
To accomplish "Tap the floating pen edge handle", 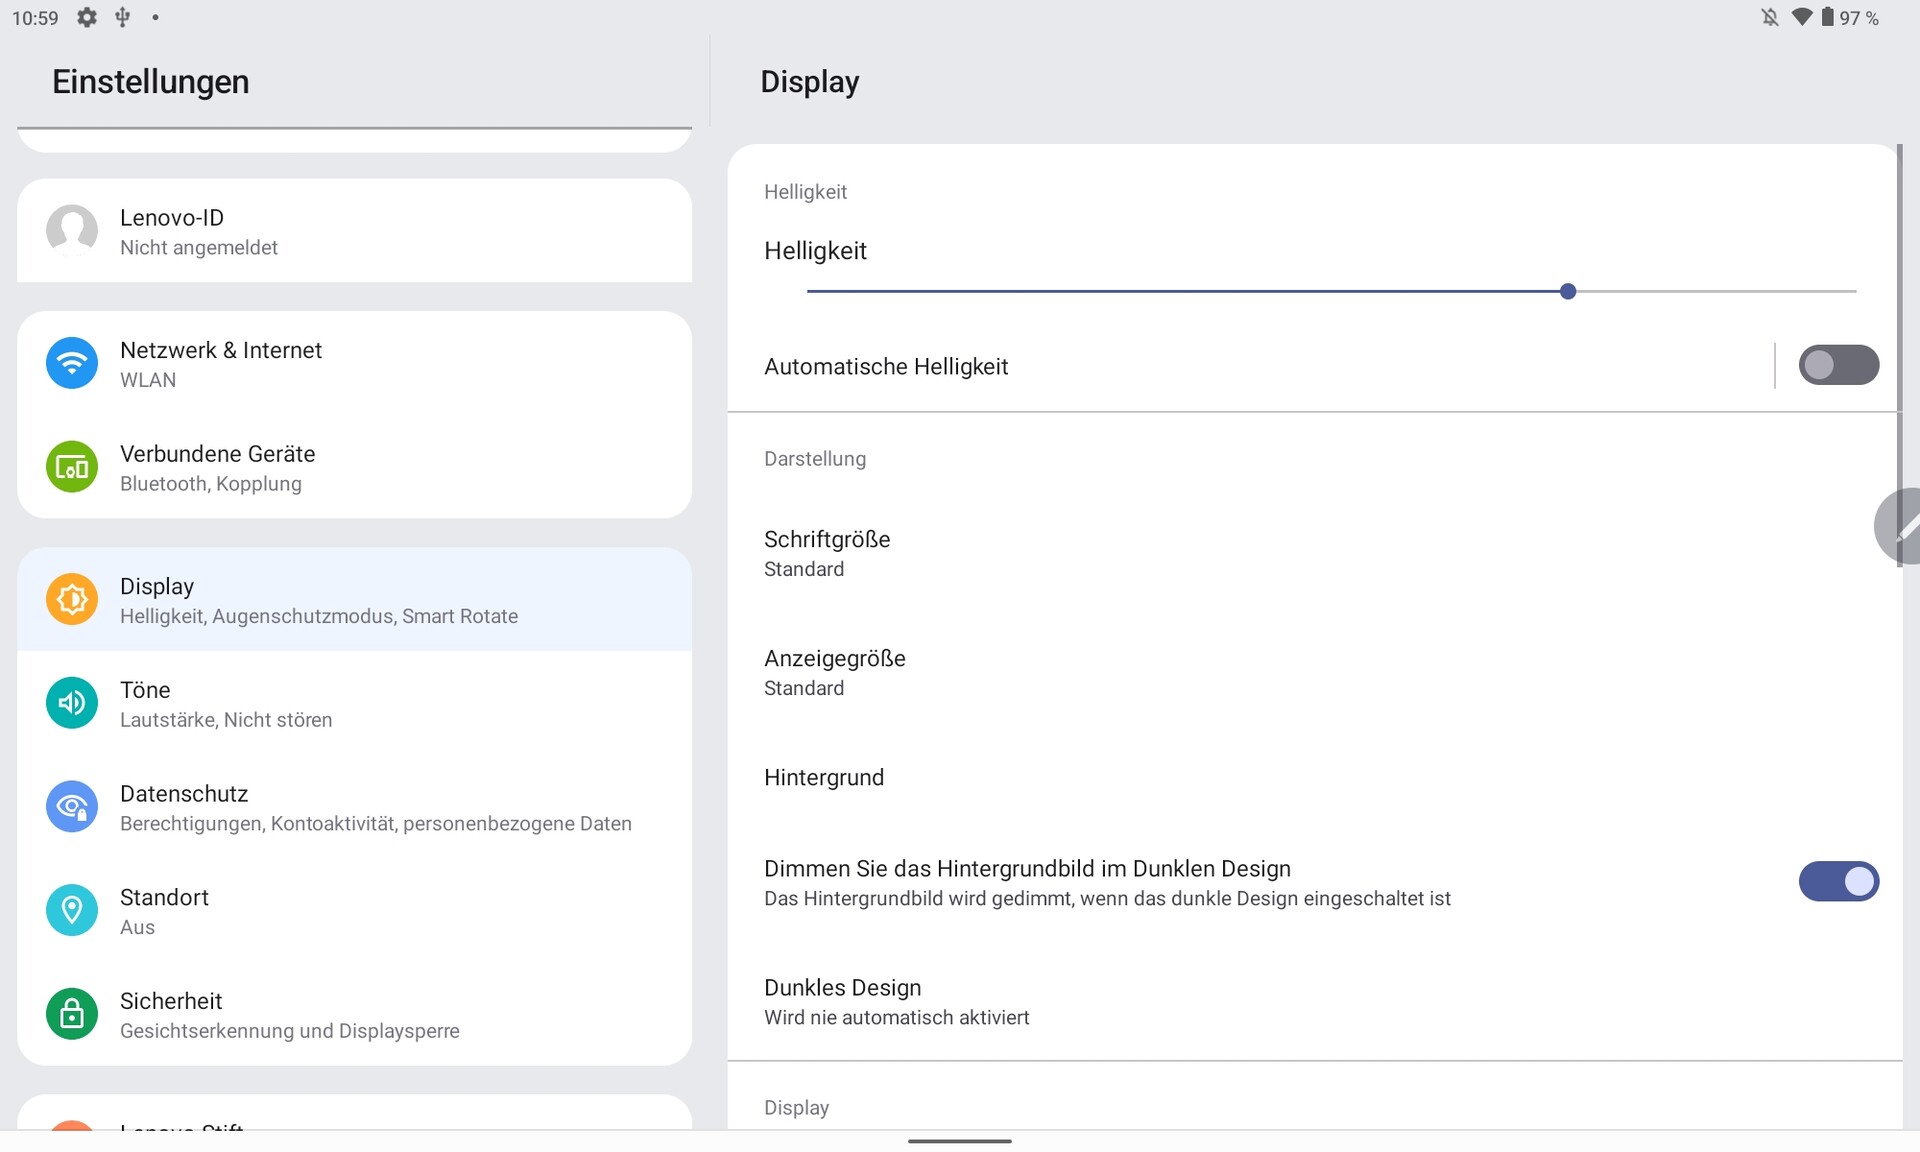I will (x=1898, y=527).
